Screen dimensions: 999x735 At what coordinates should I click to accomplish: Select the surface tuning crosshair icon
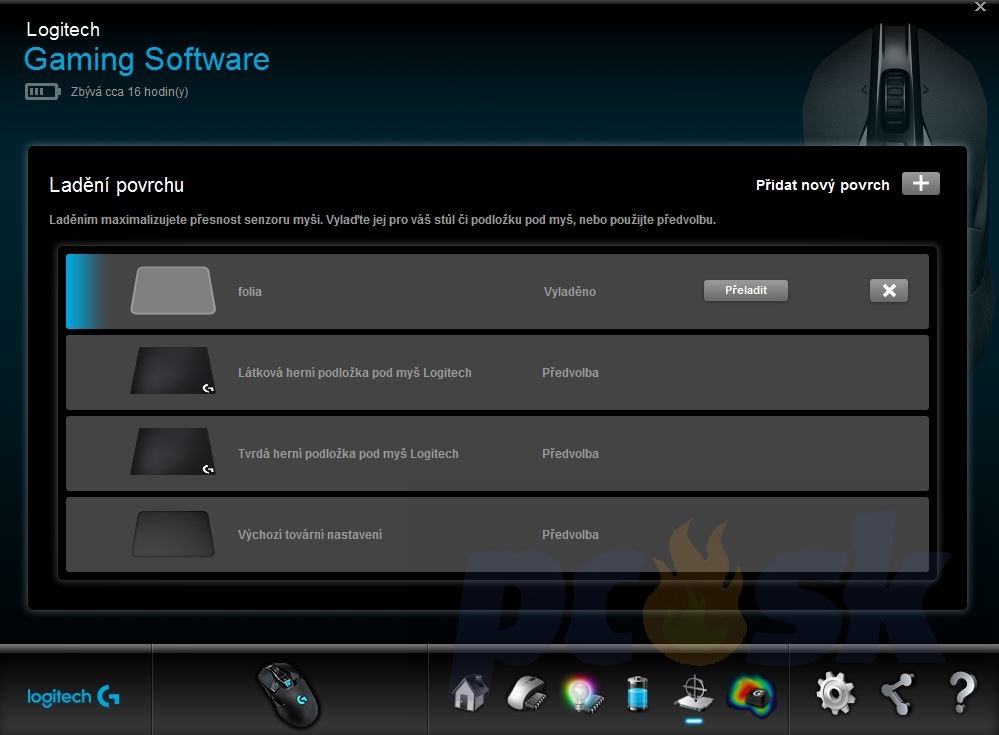[x=694, y=694]
